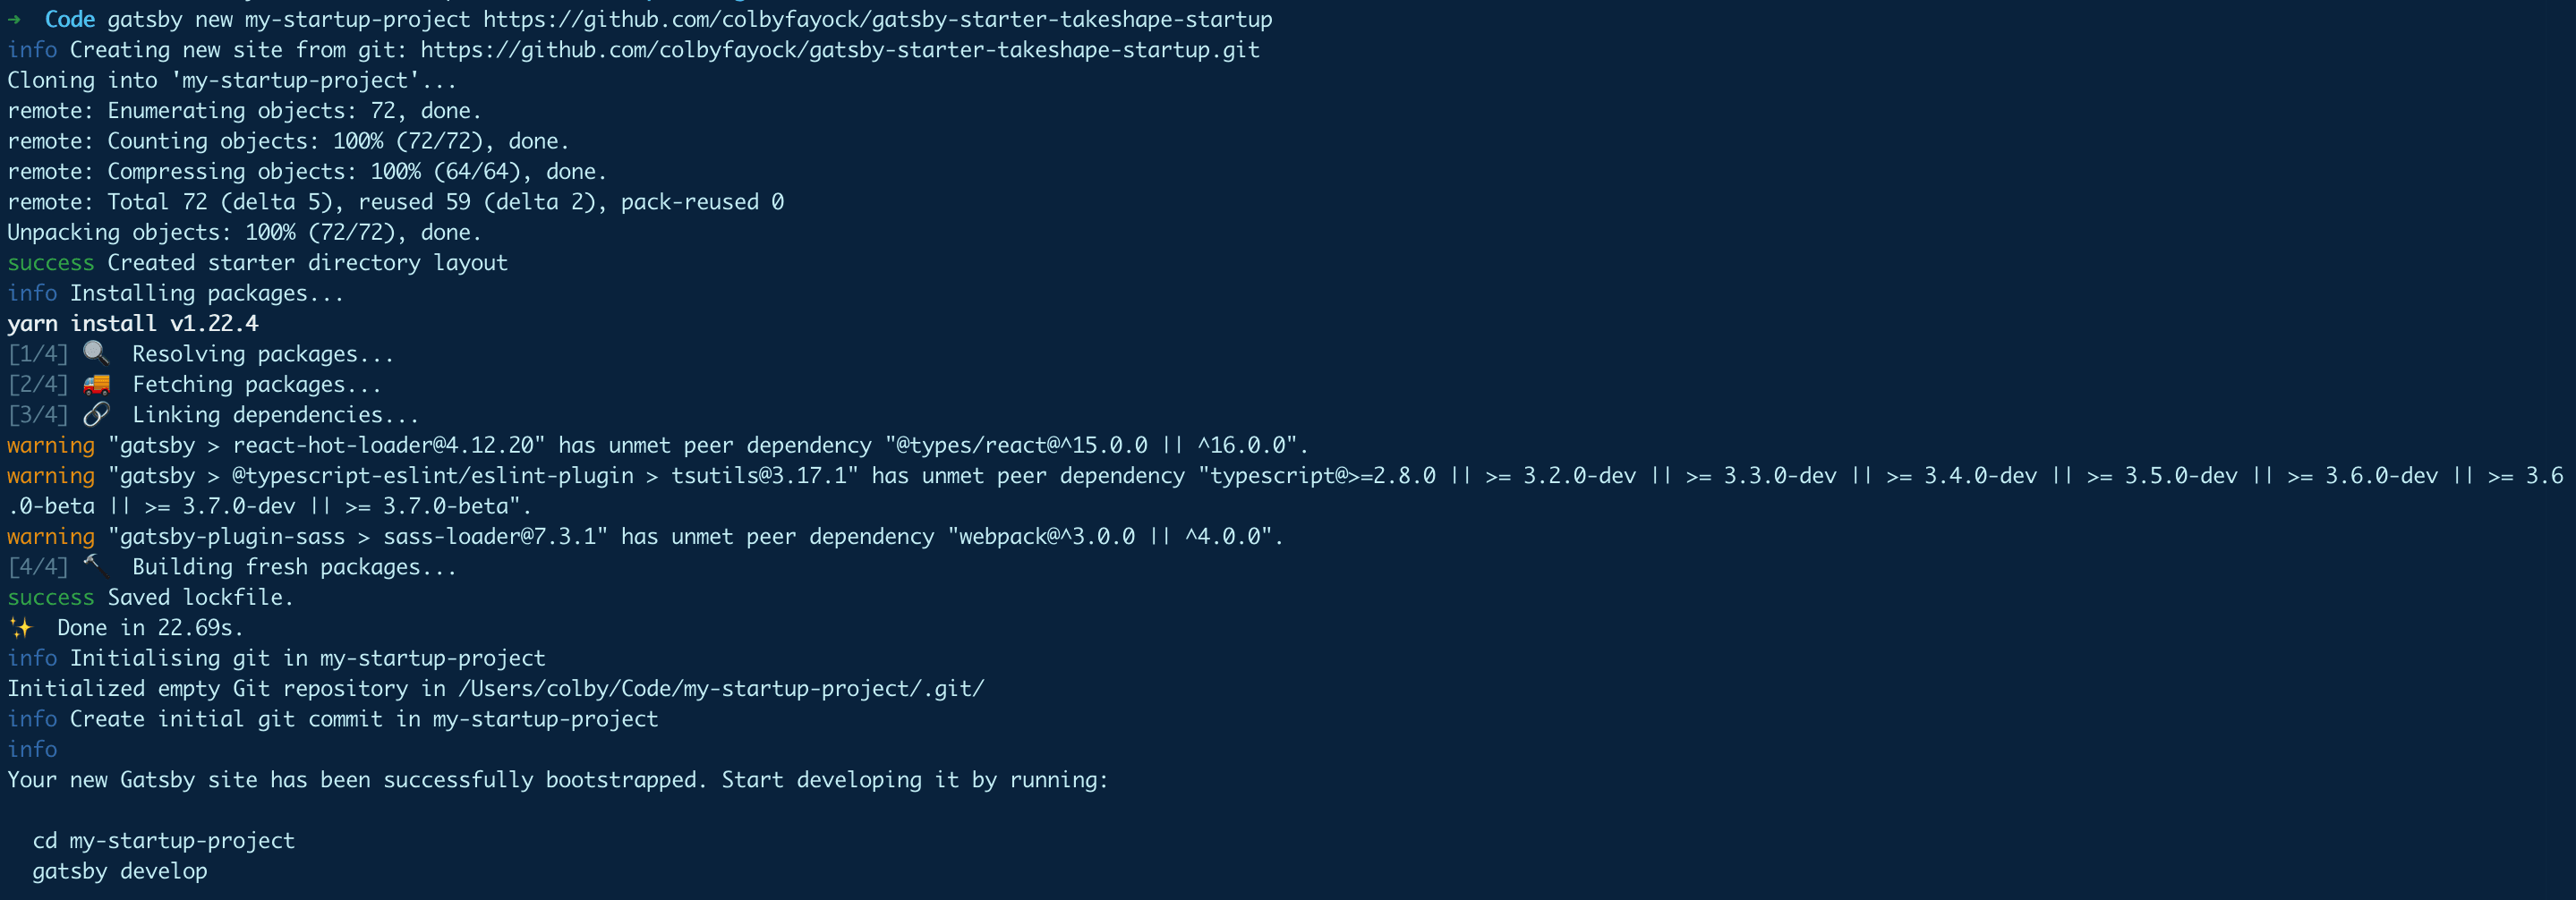Click the sparkles emoji before Done in 22.69s
This screenshot has height=900, width=2576.
[20, 628]
